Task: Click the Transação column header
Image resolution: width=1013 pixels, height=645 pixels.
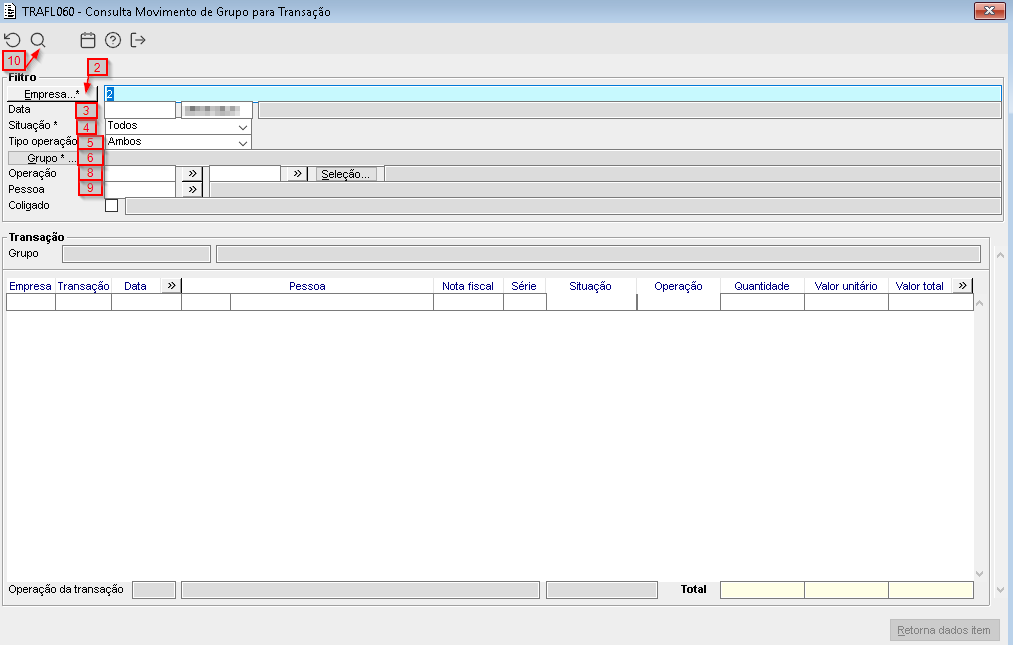Action: 83,286
